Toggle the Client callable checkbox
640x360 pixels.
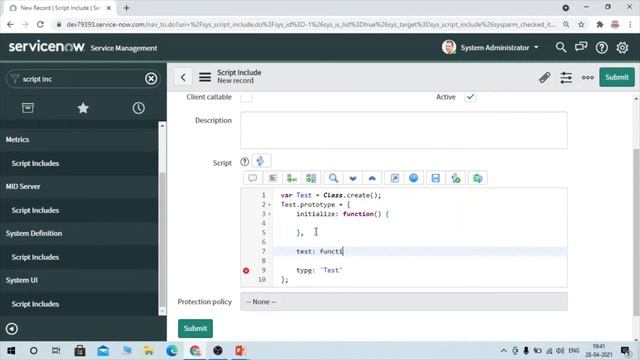[x=246, y=97]
